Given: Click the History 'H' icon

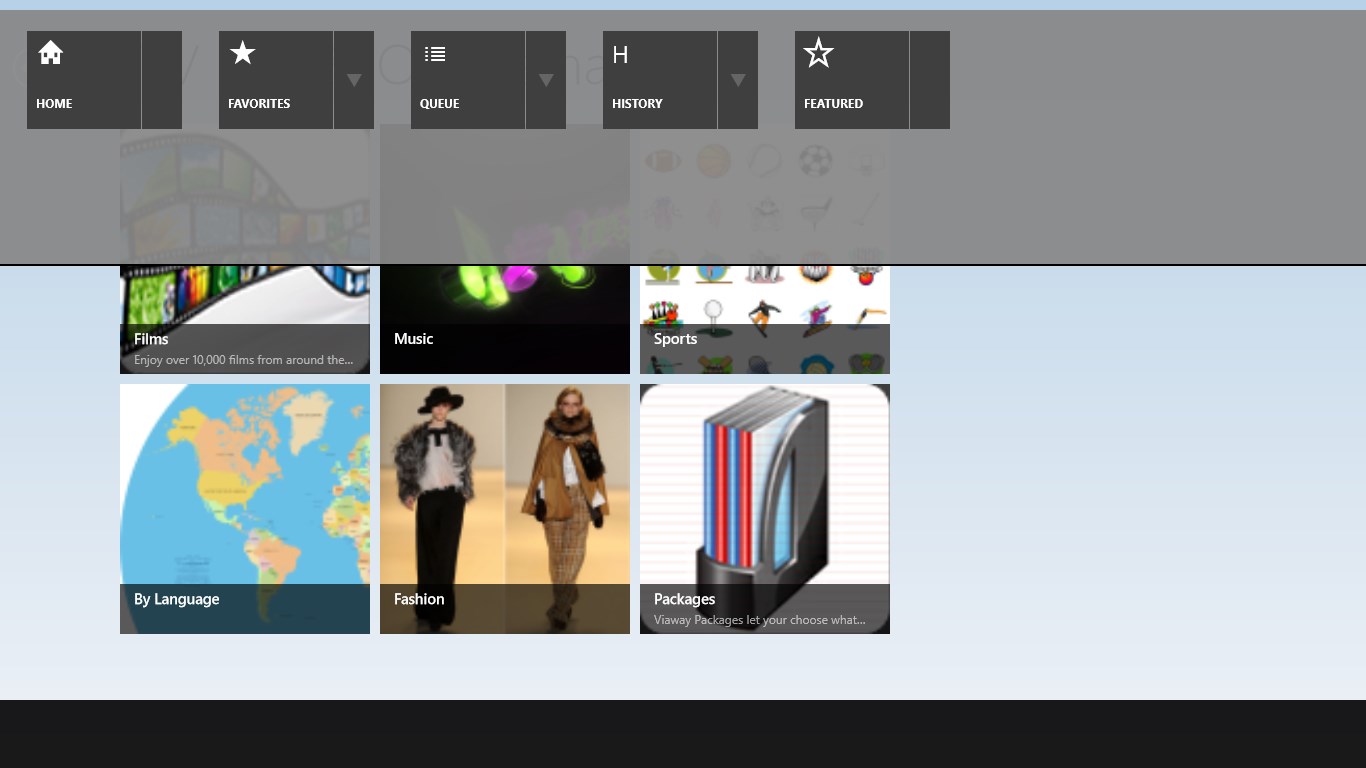Looking at the screenshot, I should click(620, 55).
